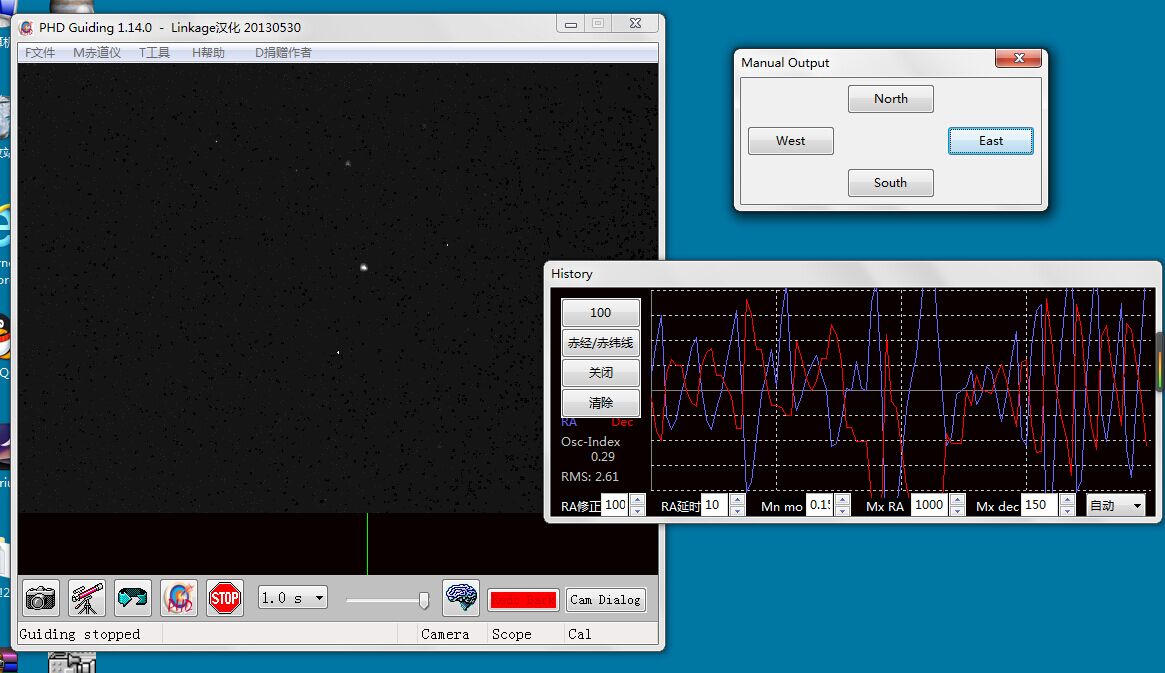Click the telescope connect icon
Viewport: 1165px width, 673px height.
(x=87, y=598)
